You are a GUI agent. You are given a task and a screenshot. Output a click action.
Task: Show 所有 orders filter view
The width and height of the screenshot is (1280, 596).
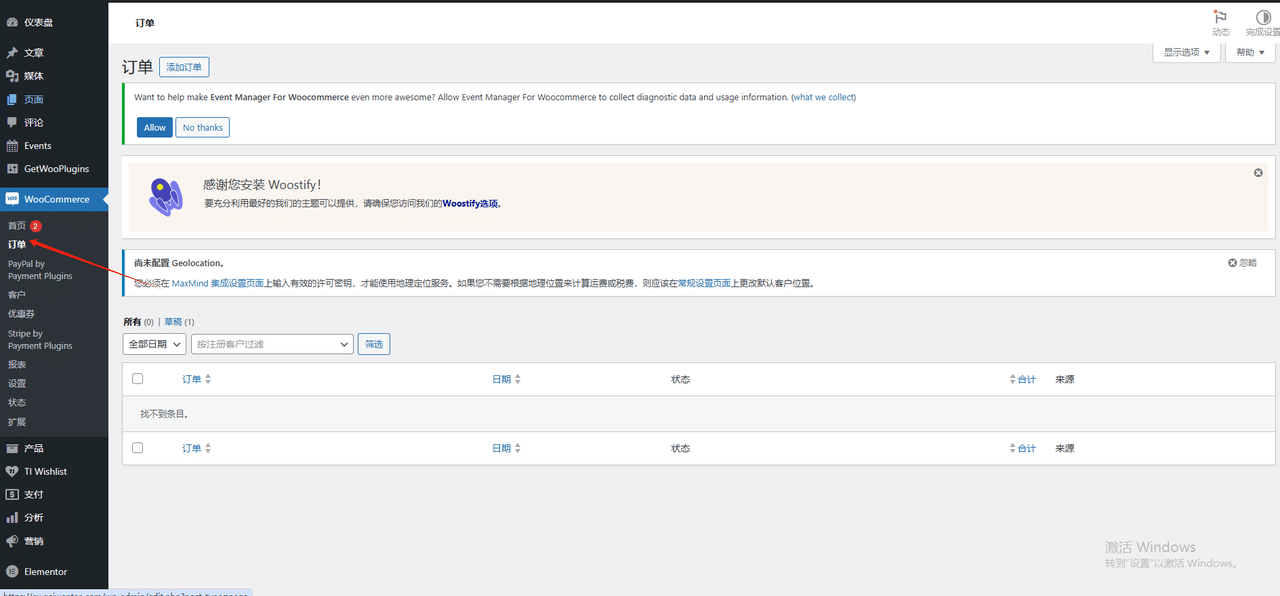[x=132, y=322]
